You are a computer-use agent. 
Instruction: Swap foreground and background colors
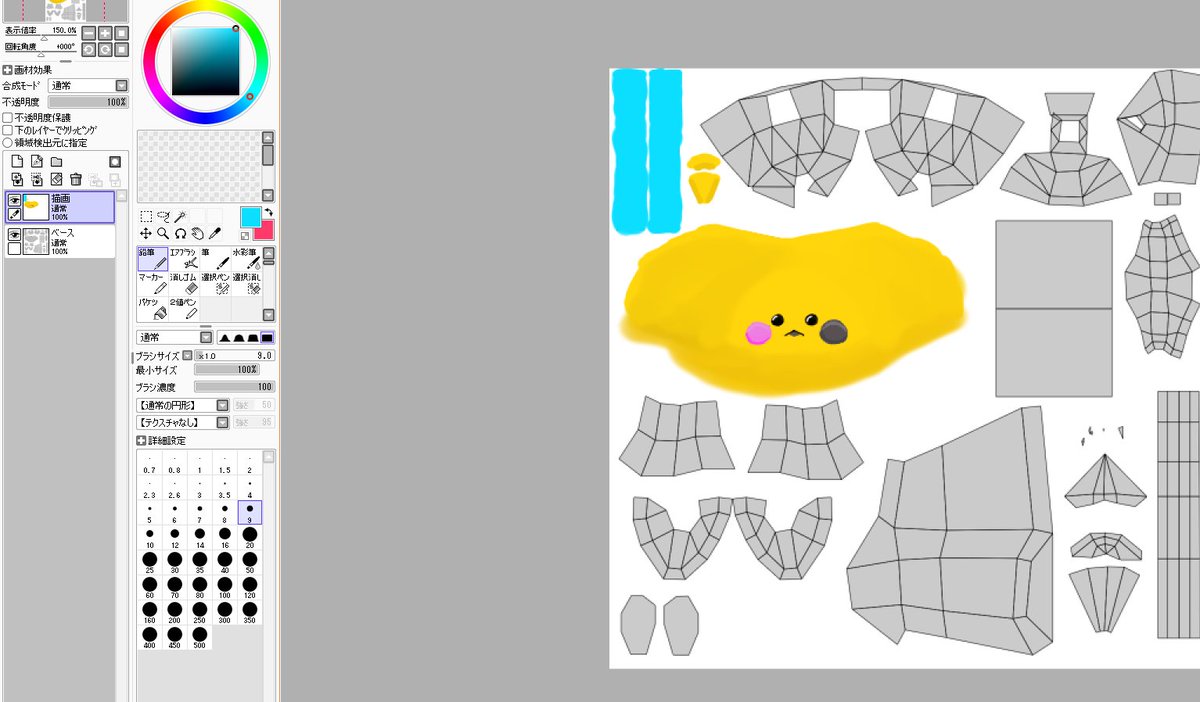267,212
